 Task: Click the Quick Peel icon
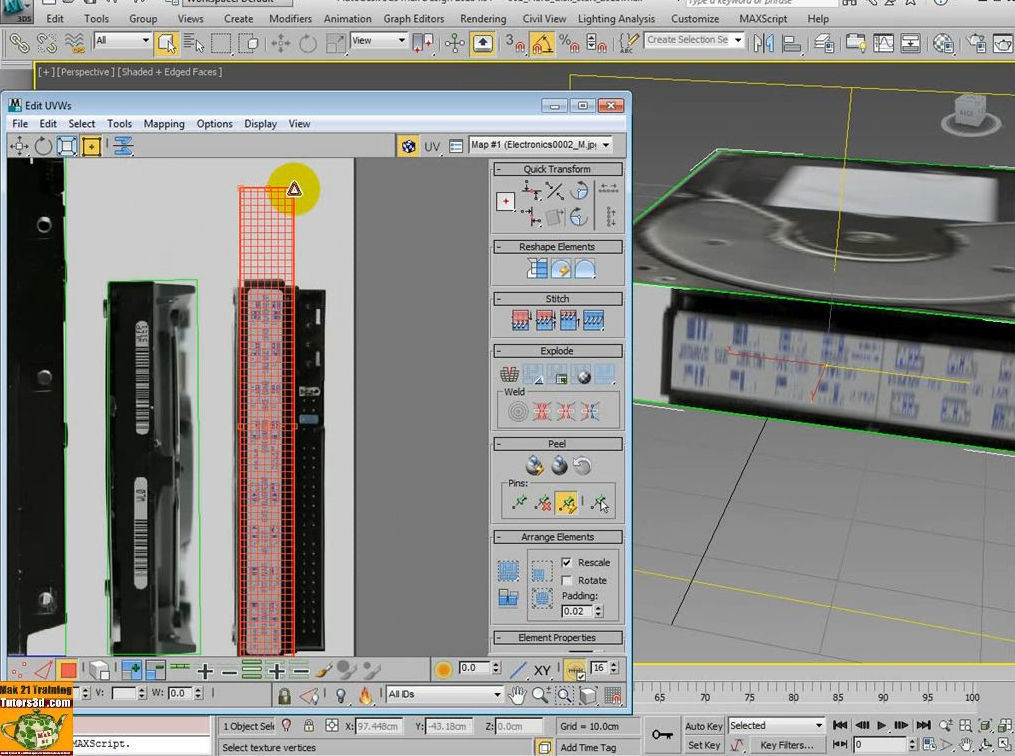click(535, 465)
